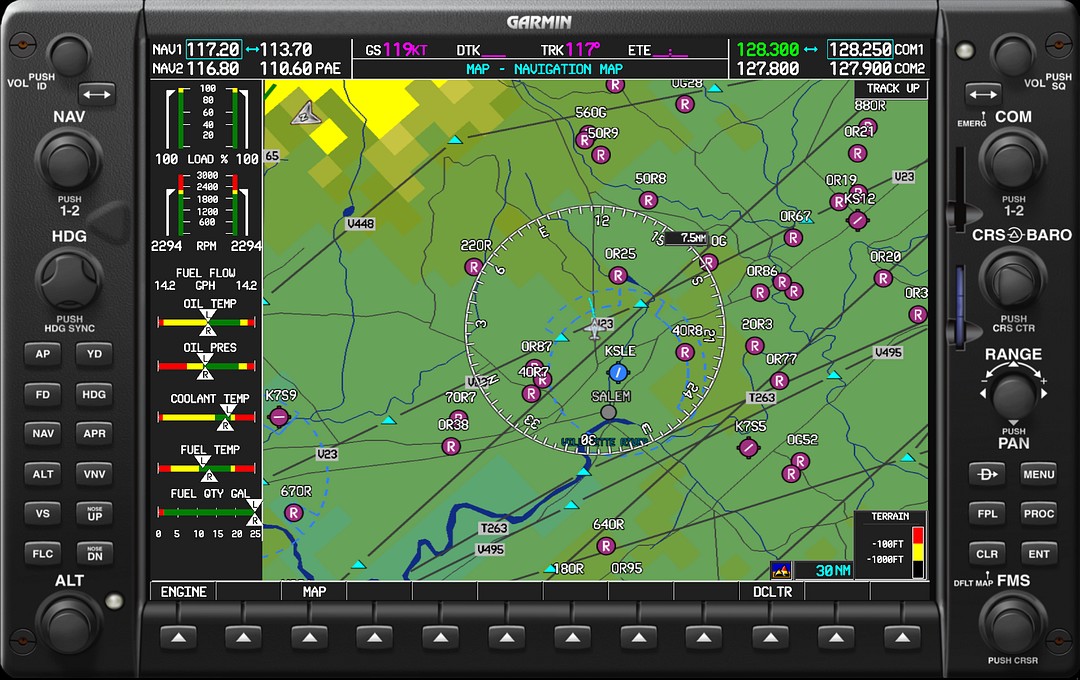Engage the VS vertical speed key
Screen dimensions: 1080x680
[x=43, y=513]
